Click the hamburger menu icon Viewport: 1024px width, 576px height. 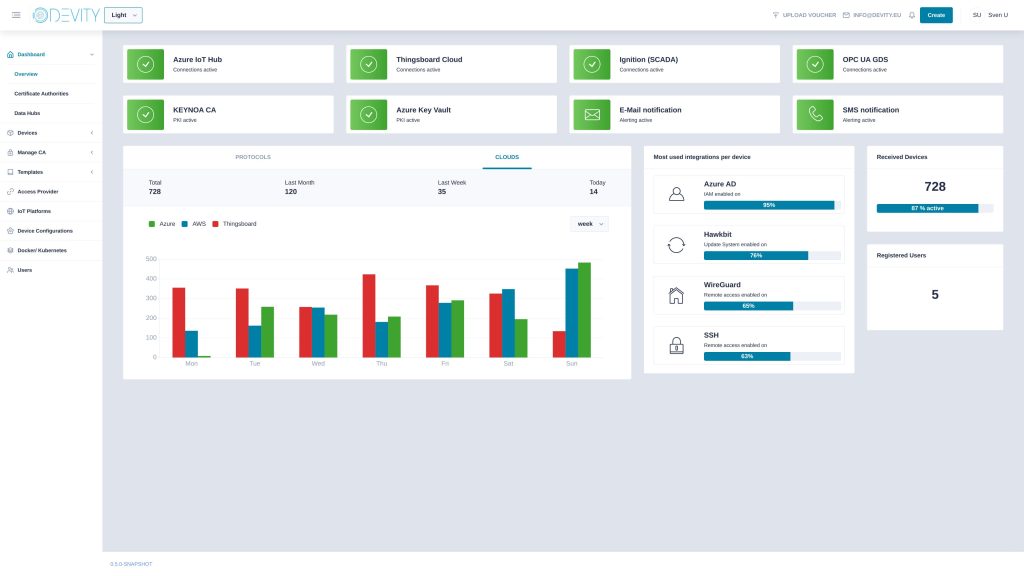[15, 15]
